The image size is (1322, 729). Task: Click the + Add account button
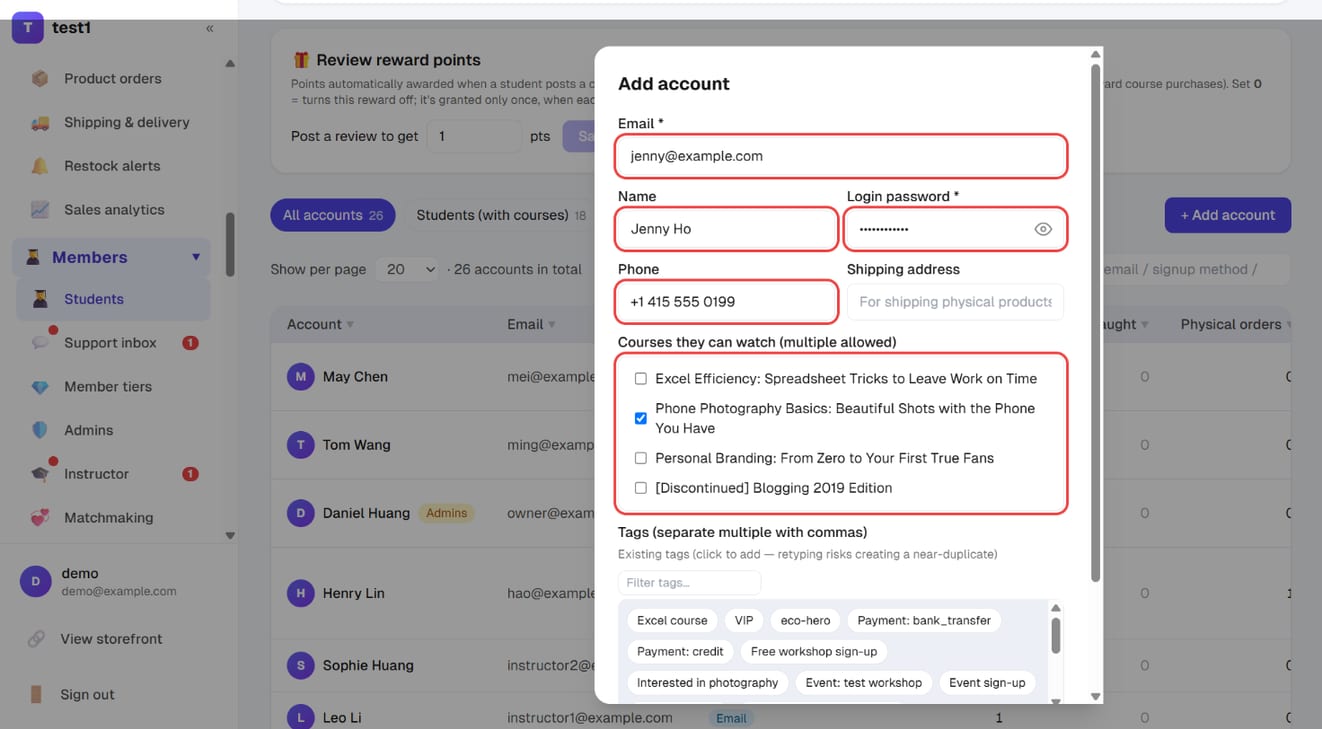pos(1228,215)
